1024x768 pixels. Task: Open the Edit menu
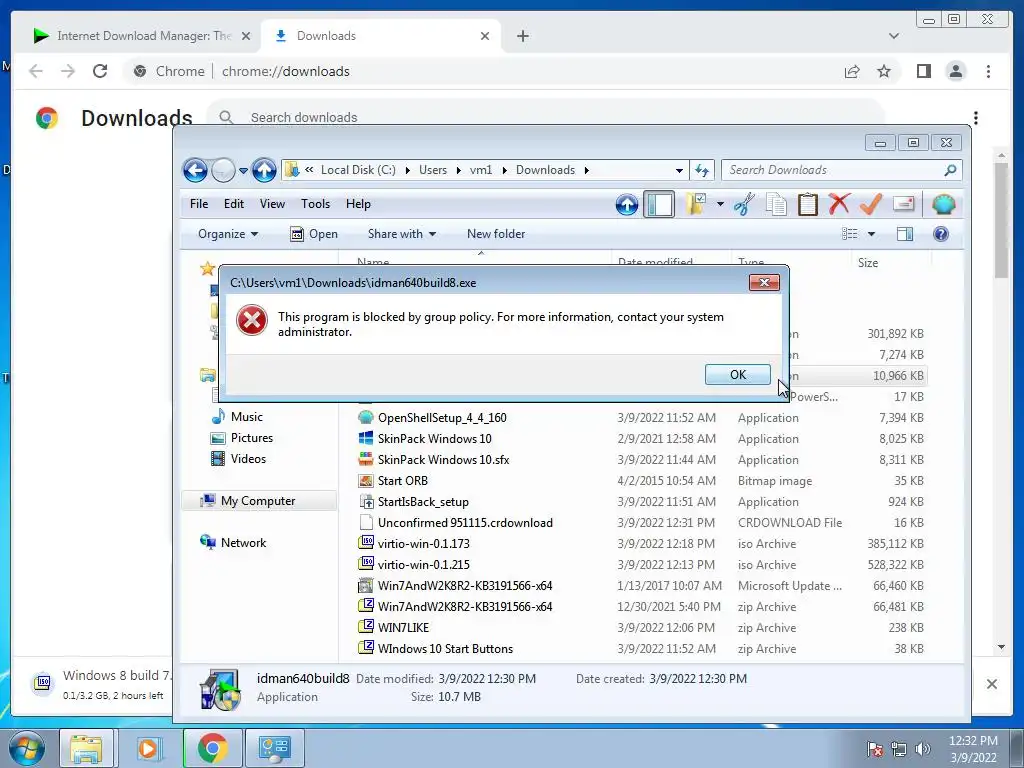(234, 204)
